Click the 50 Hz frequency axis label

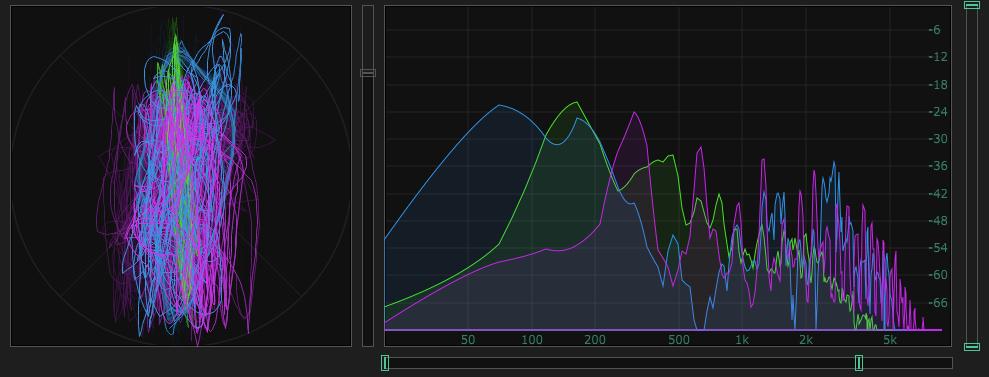tap(467, 340)
